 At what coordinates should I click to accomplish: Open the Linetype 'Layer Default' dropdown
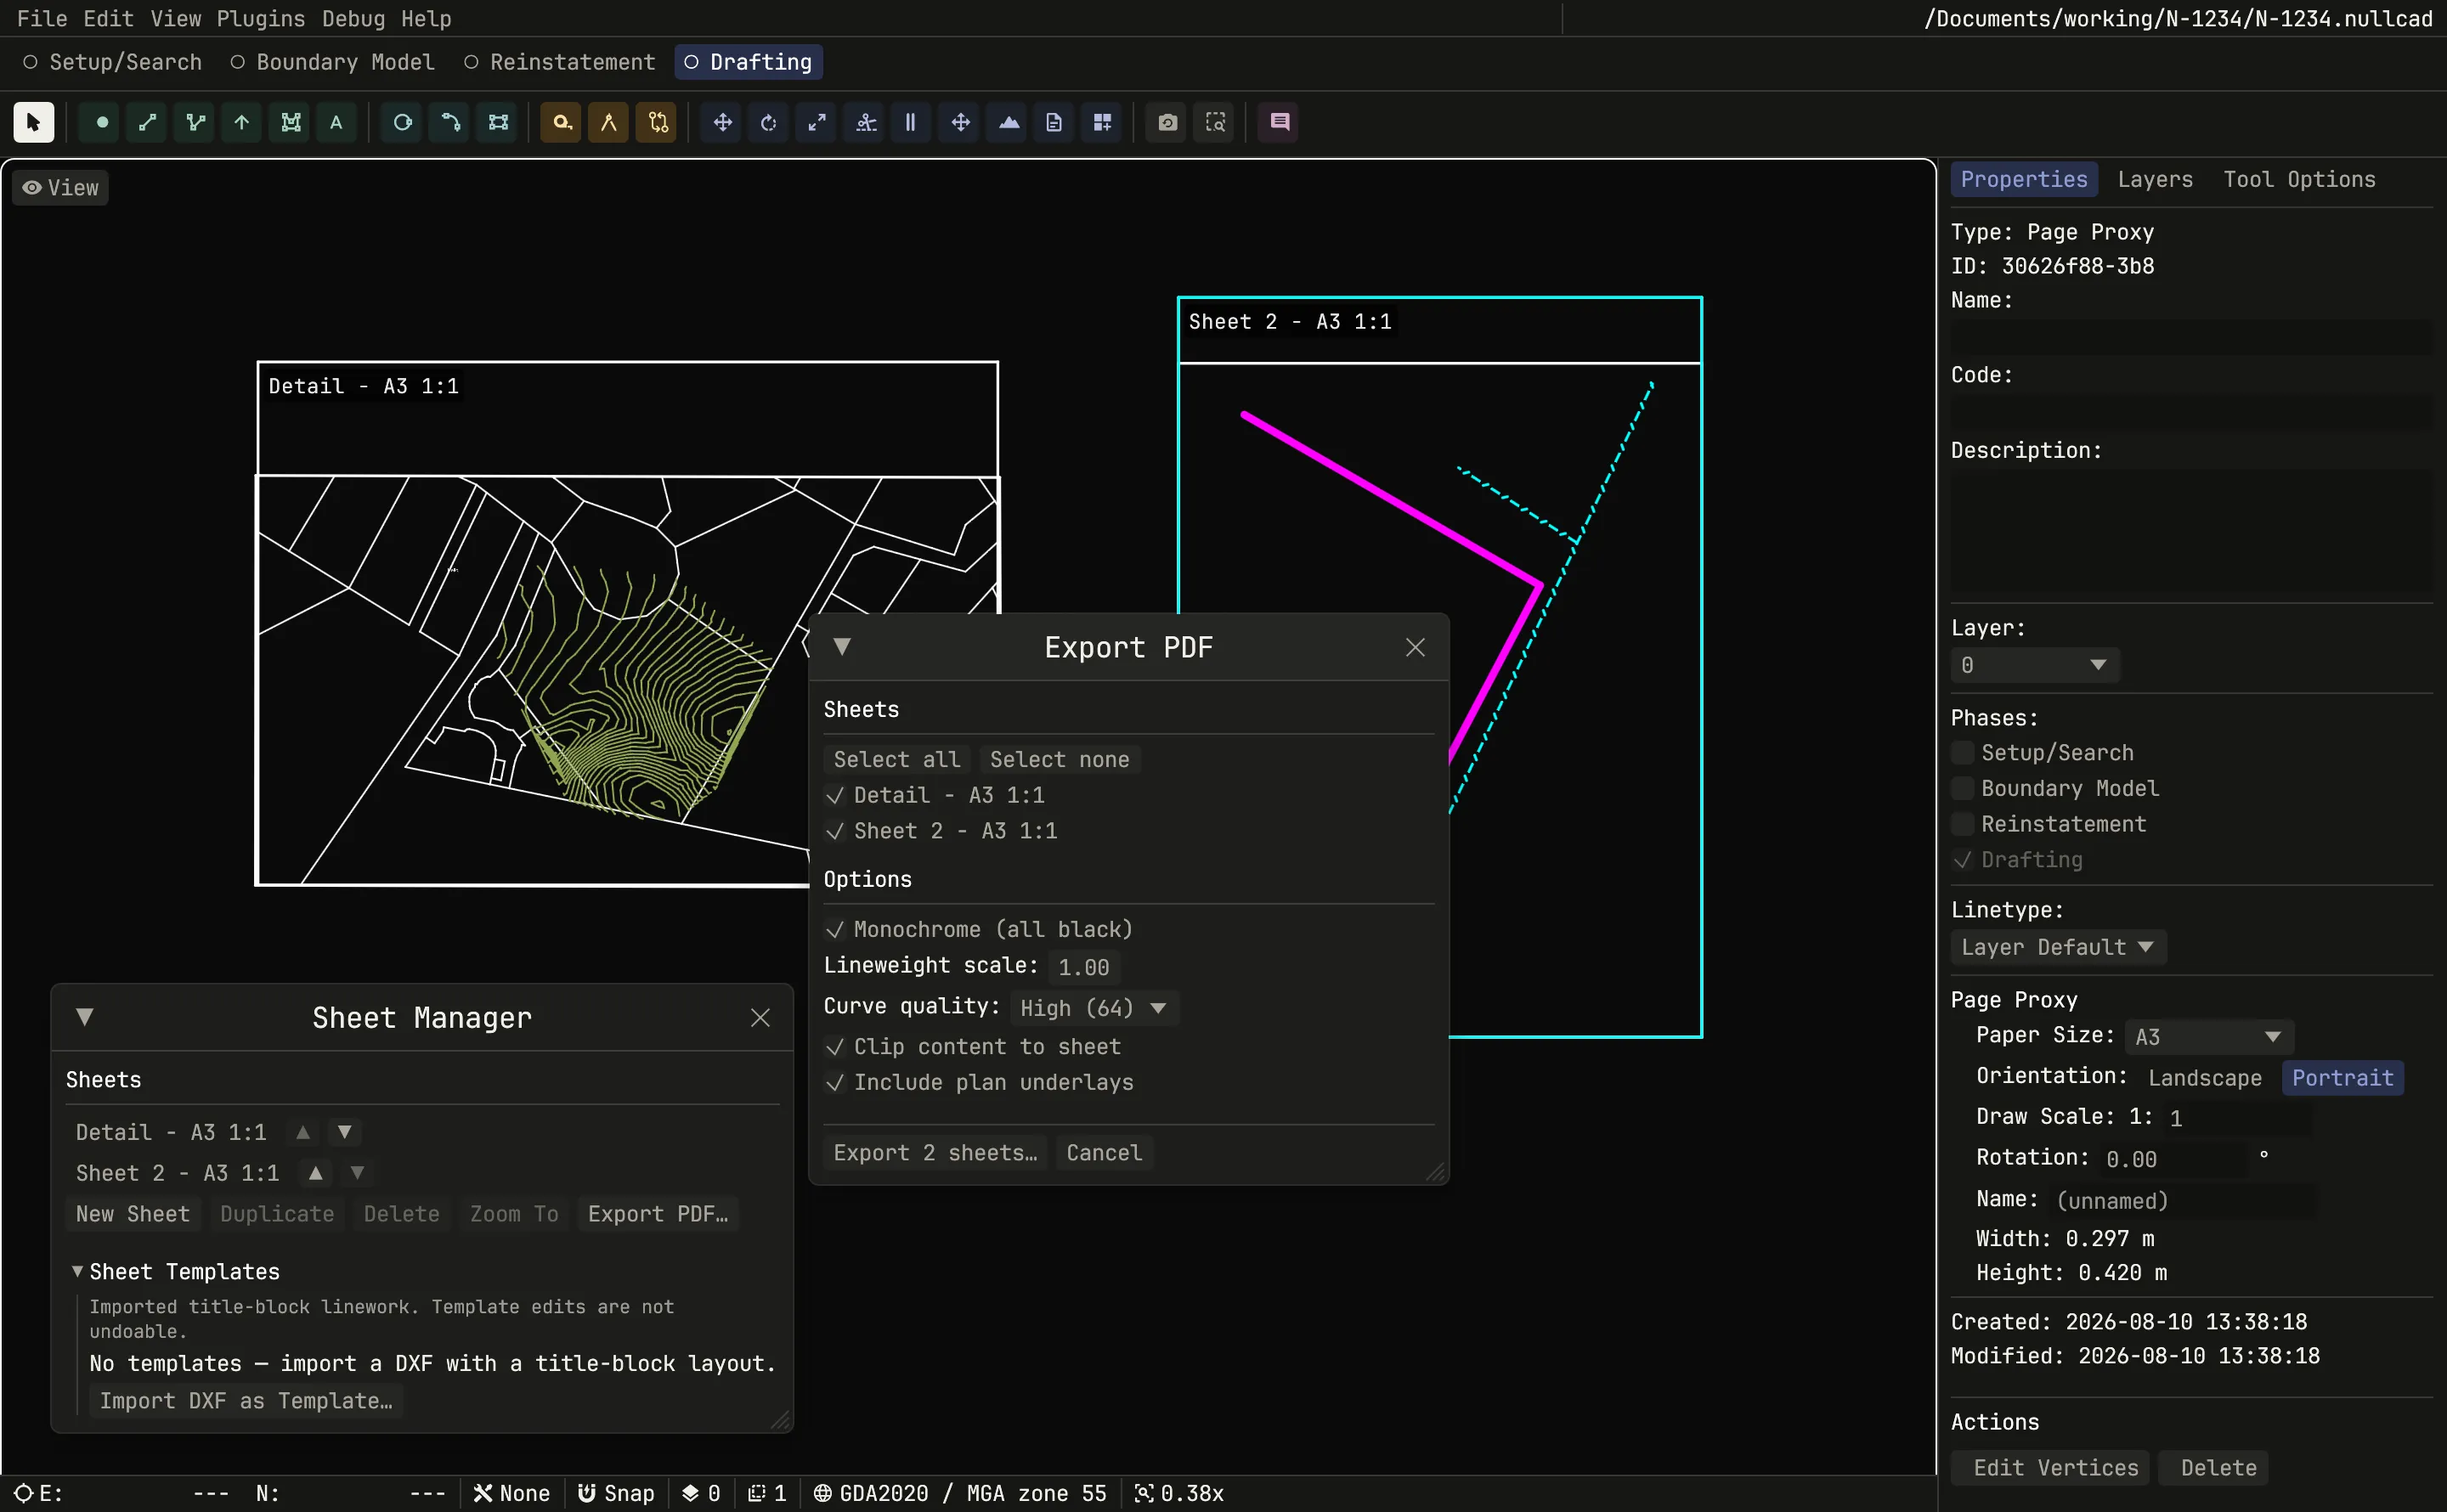click(2057, 947)
